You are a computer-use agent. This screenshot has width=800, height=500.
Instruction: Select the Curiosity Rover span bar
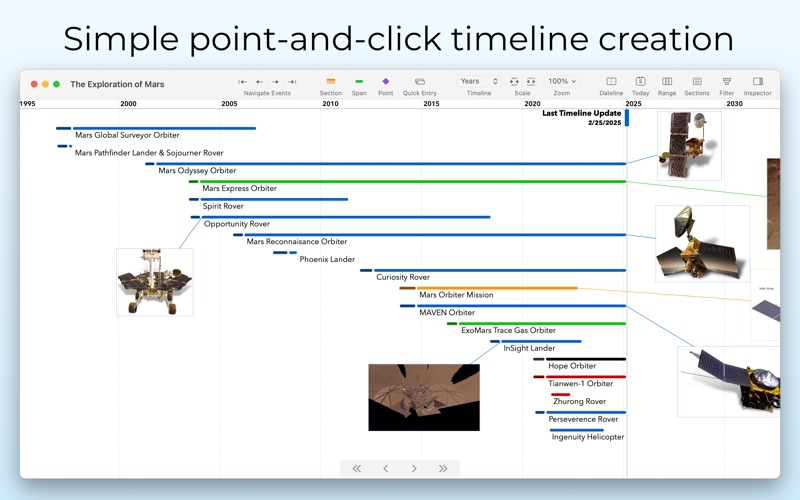(500, 270)
